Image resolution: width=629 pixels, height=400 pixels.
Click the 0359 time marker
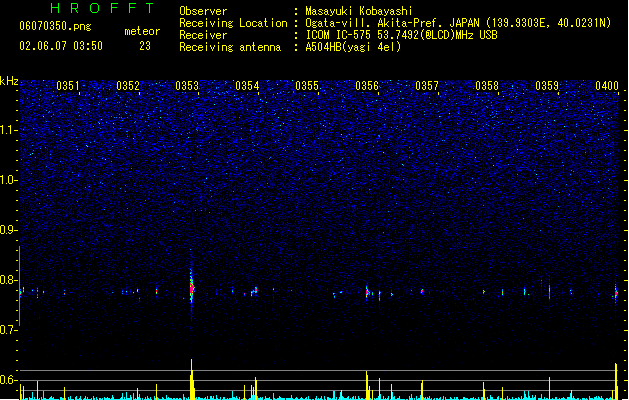coord(547,86)
